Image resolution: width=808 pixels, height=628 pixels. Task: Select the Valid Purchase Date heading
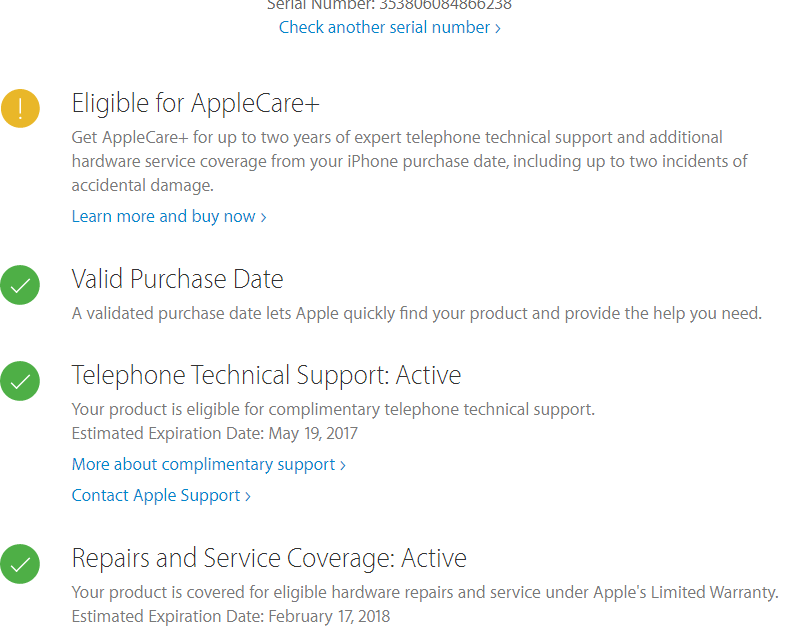[x=177, y=279]
